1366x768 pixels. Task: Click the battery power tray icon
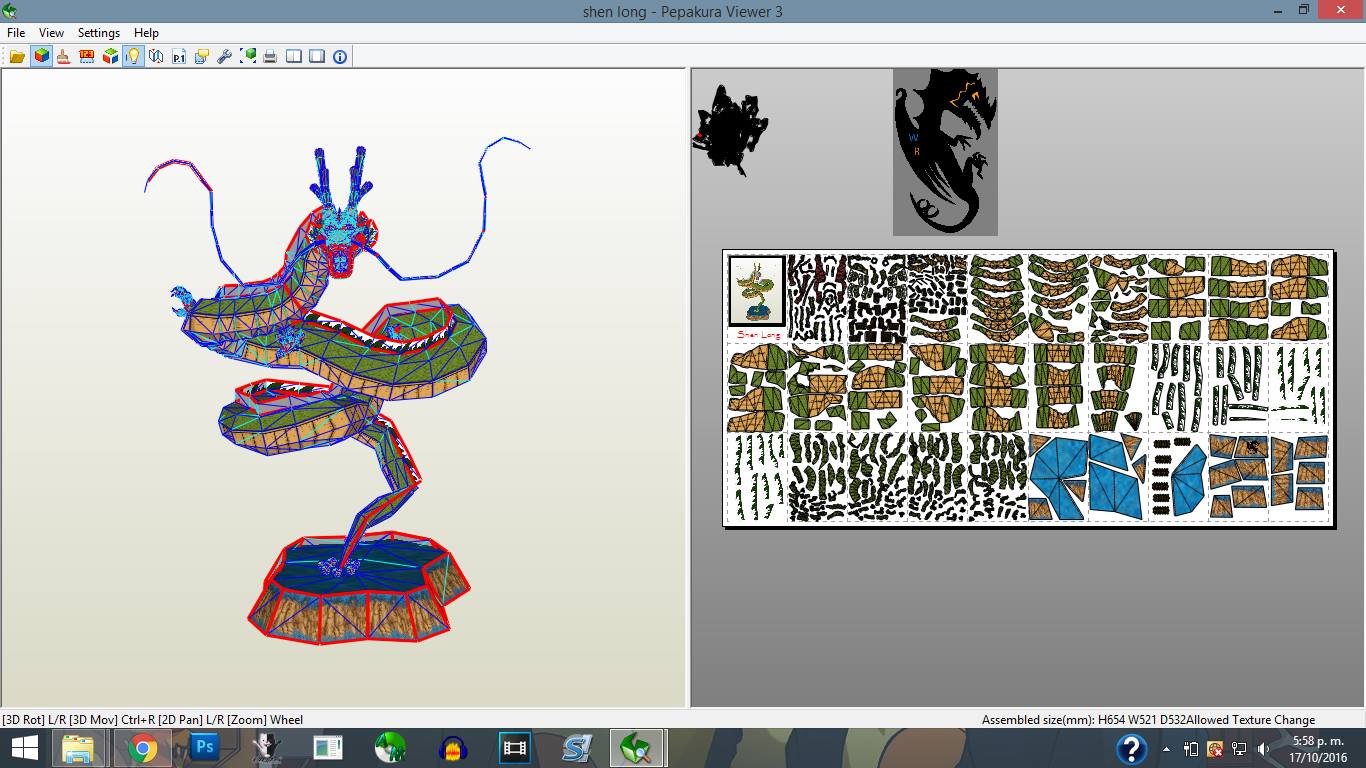(1191, 748)
